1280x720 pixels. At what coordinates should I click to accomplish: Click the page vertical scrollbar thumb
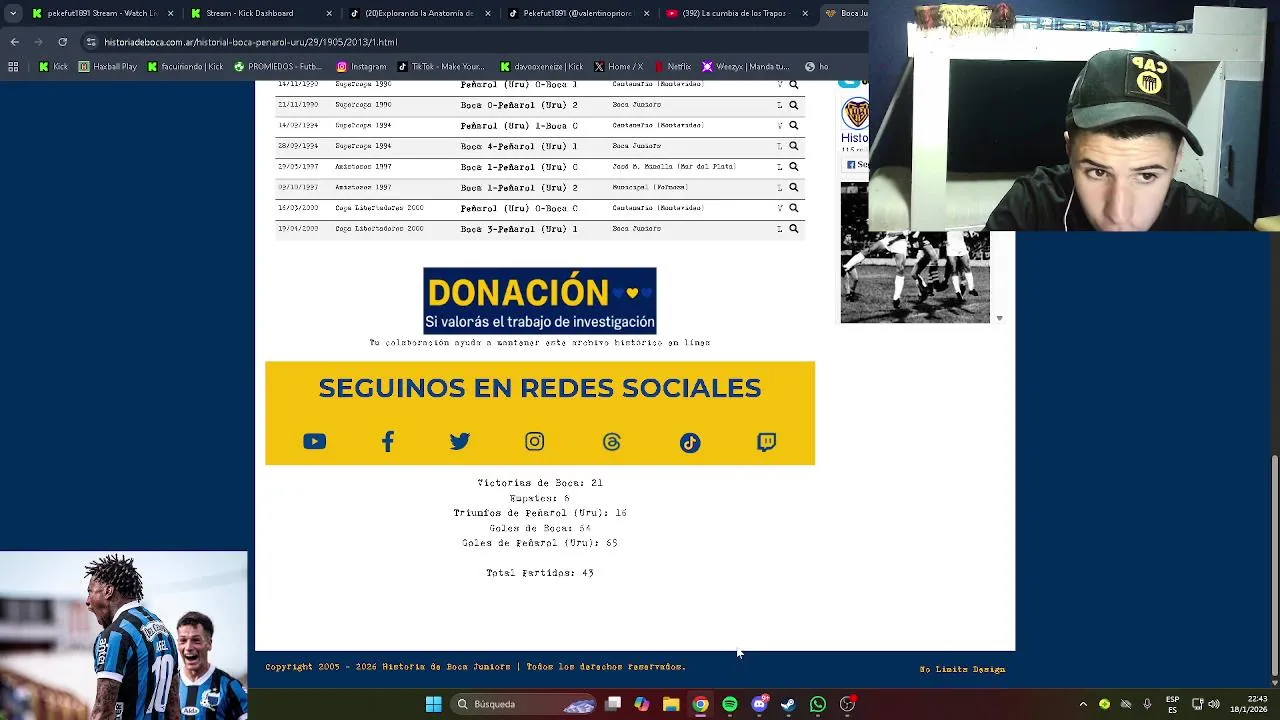1274,565
